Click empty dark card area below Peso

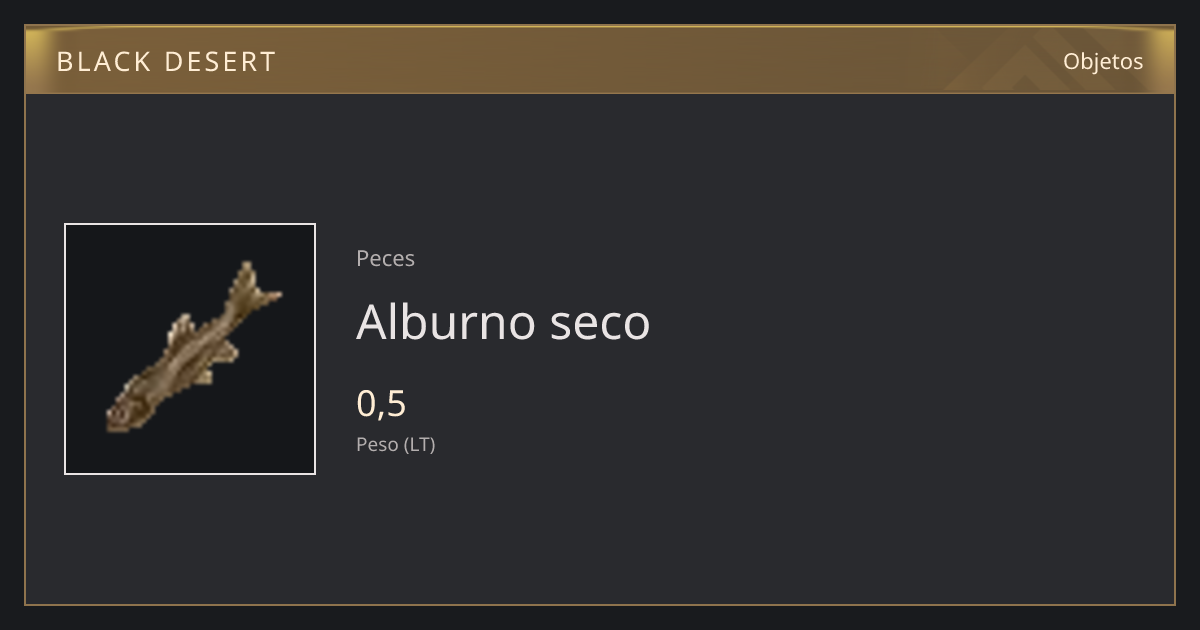point(600,530)
